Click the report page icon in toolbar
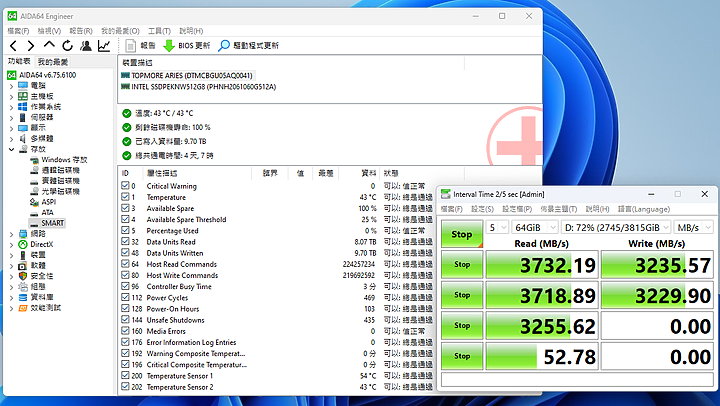The height and width of the screenshot is (406, 720). [x=130, y=45]
